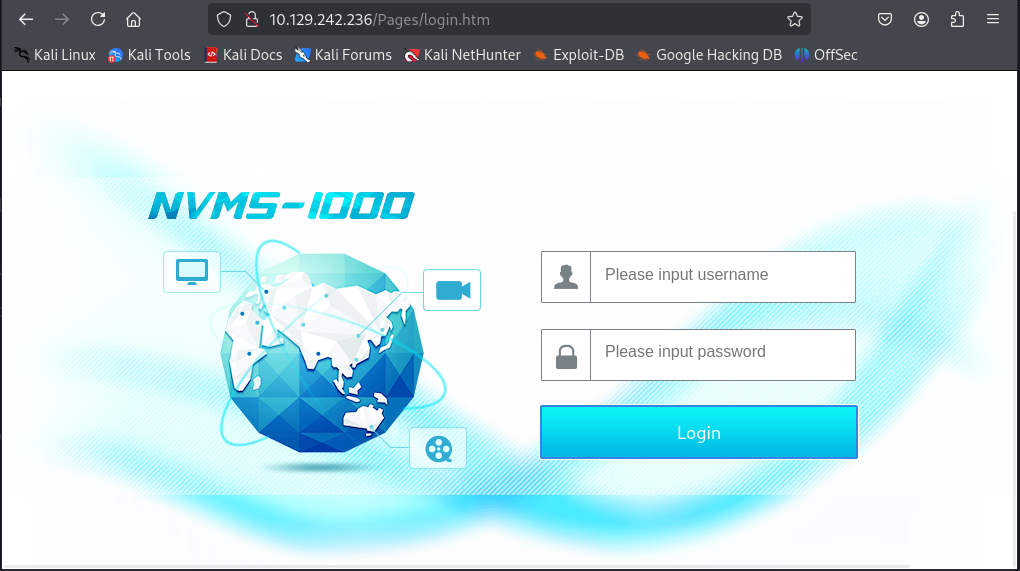The image size is (1020, 571).
Task: Click the browser back arrow
Action: [x=26, y=20]
